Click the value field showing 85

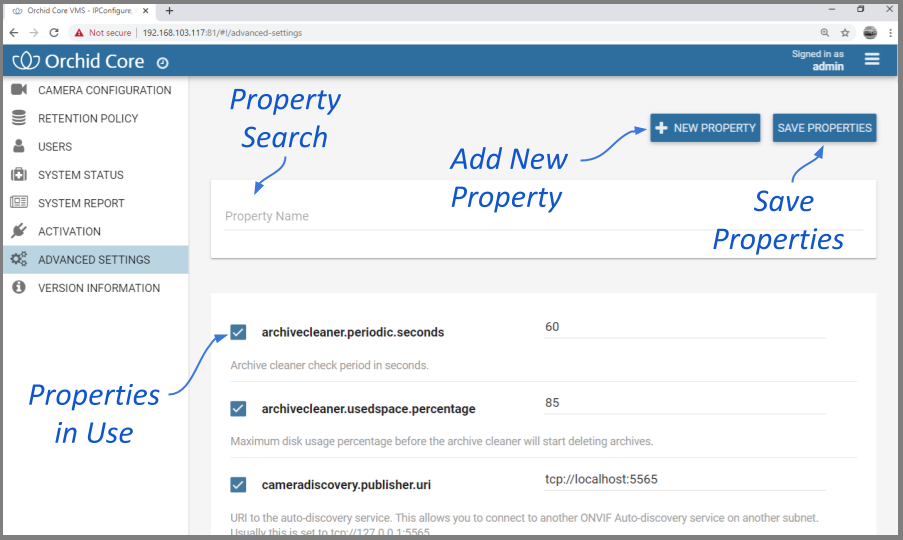684,403
